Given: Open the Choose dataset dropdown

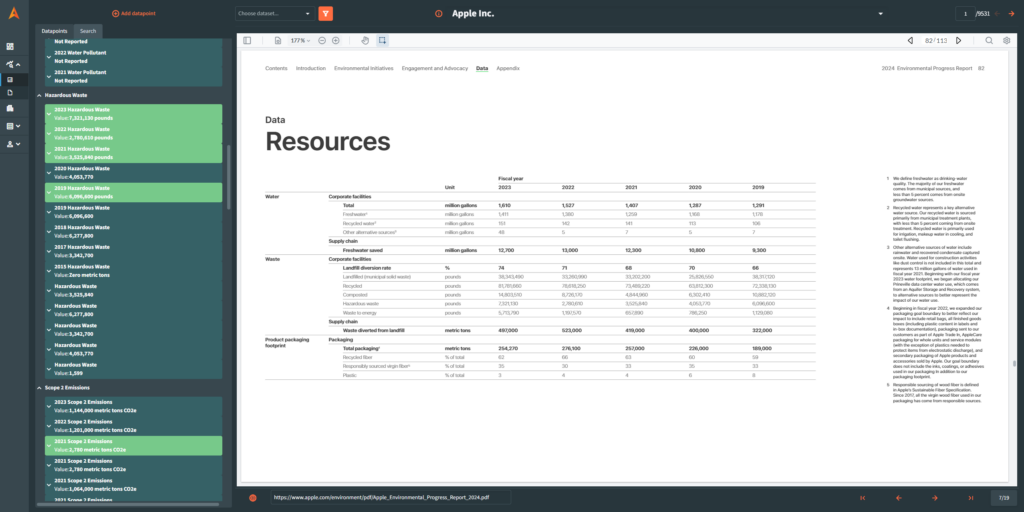Looking at the screenshot, I should (274, 13).
